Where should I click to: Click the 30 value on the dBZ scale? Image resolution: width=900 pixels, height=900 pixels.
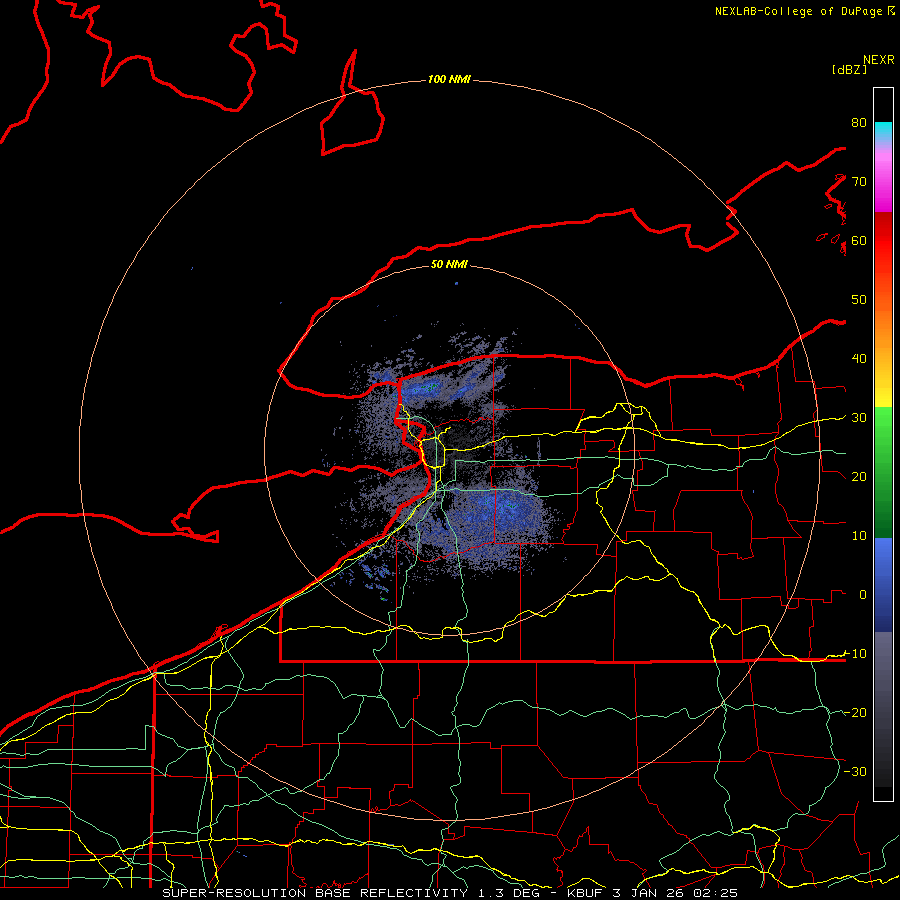pos(859,418)
